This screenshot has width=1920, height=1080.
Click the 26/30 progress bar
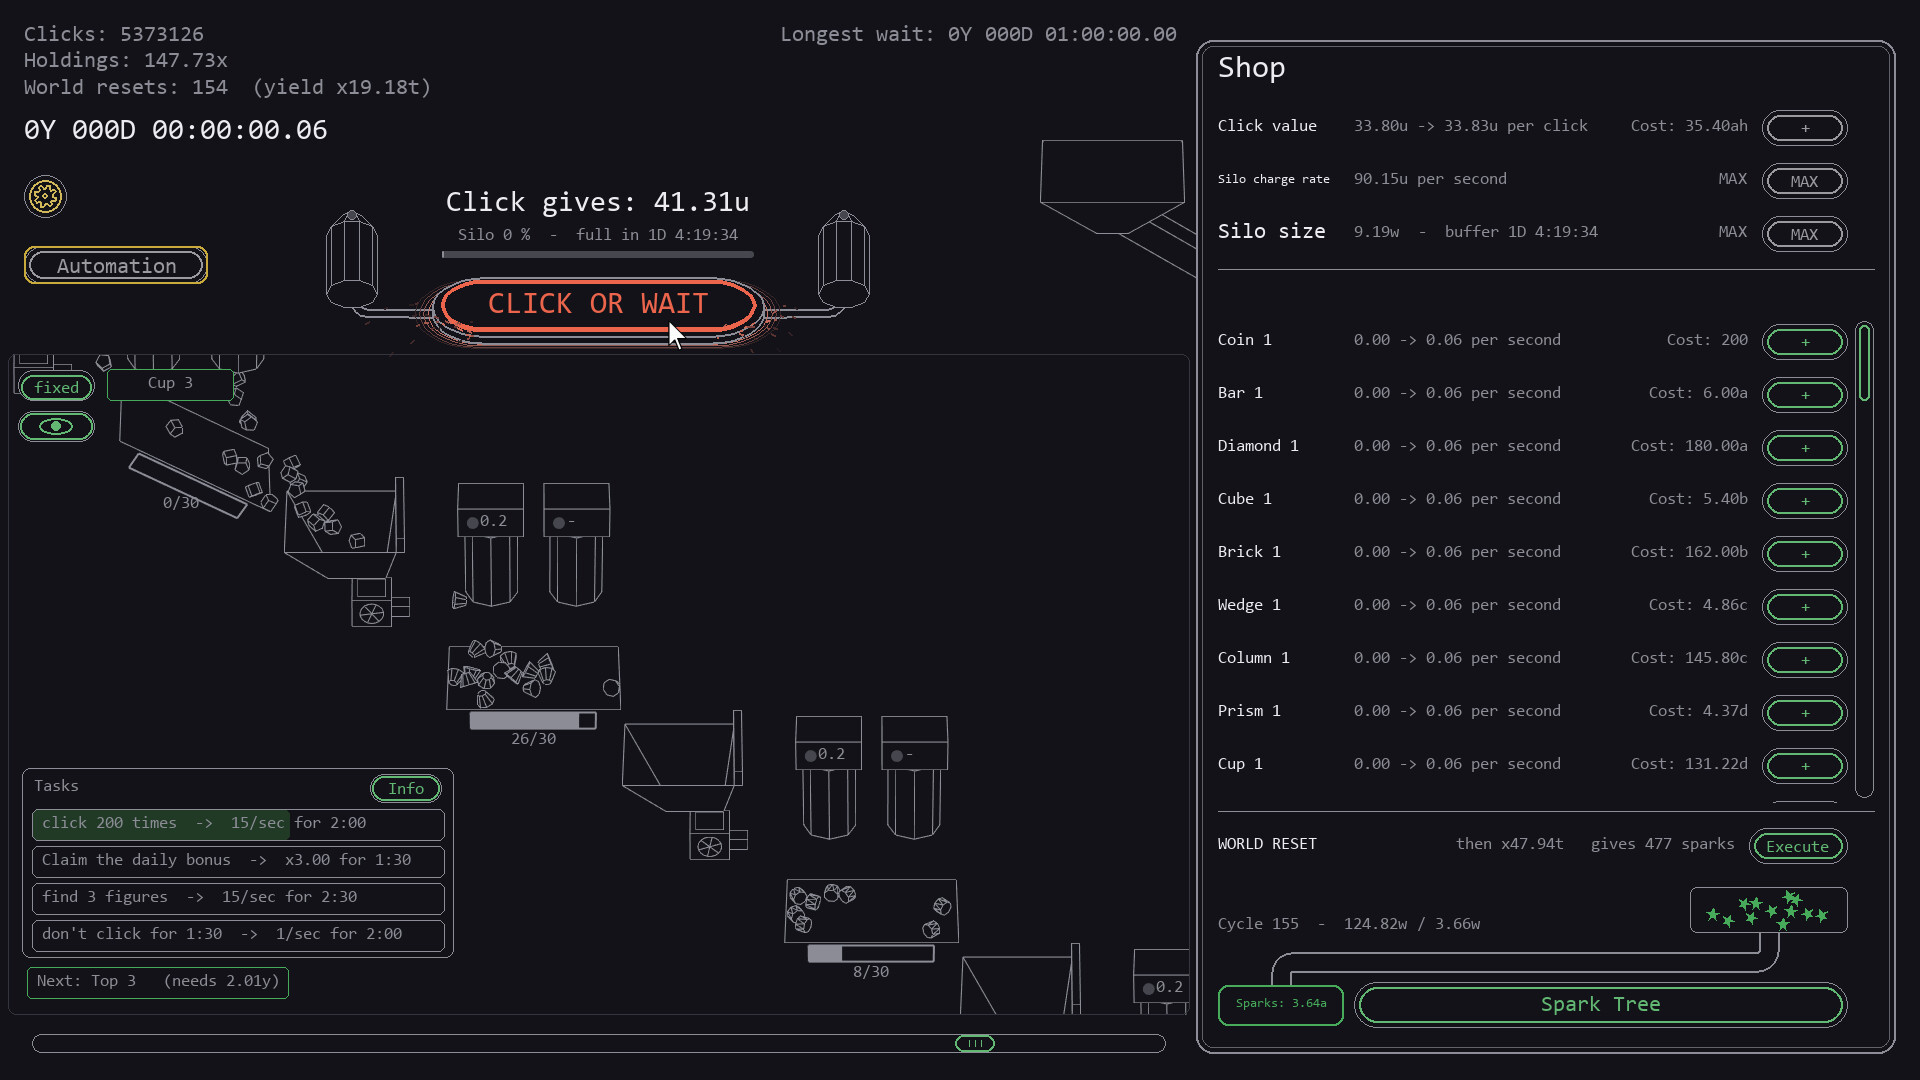pos(533,720)
